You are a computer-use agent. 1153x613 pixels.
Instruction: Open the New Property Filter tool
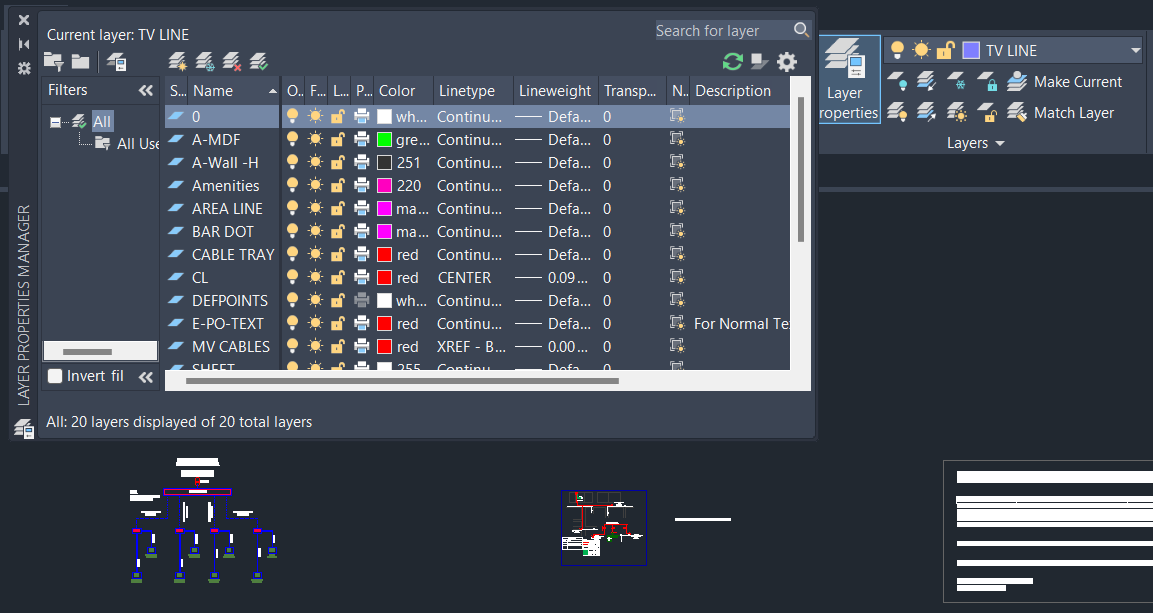click(53, 61)
